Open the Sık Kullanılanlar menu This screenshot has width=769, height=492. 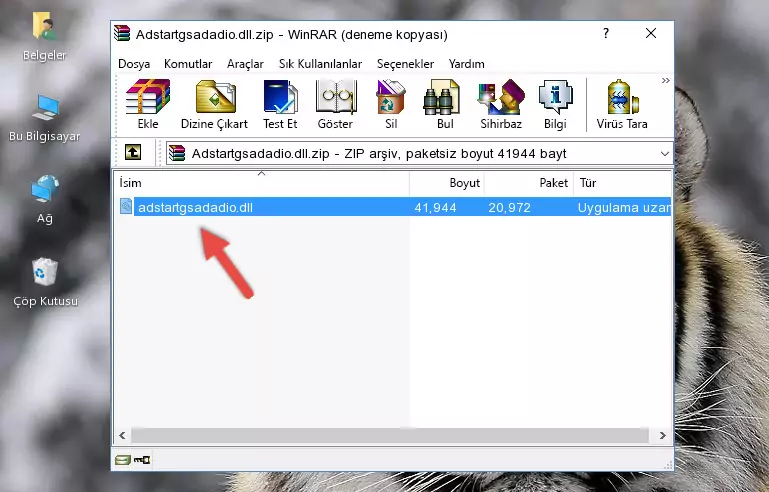(320, 64)
